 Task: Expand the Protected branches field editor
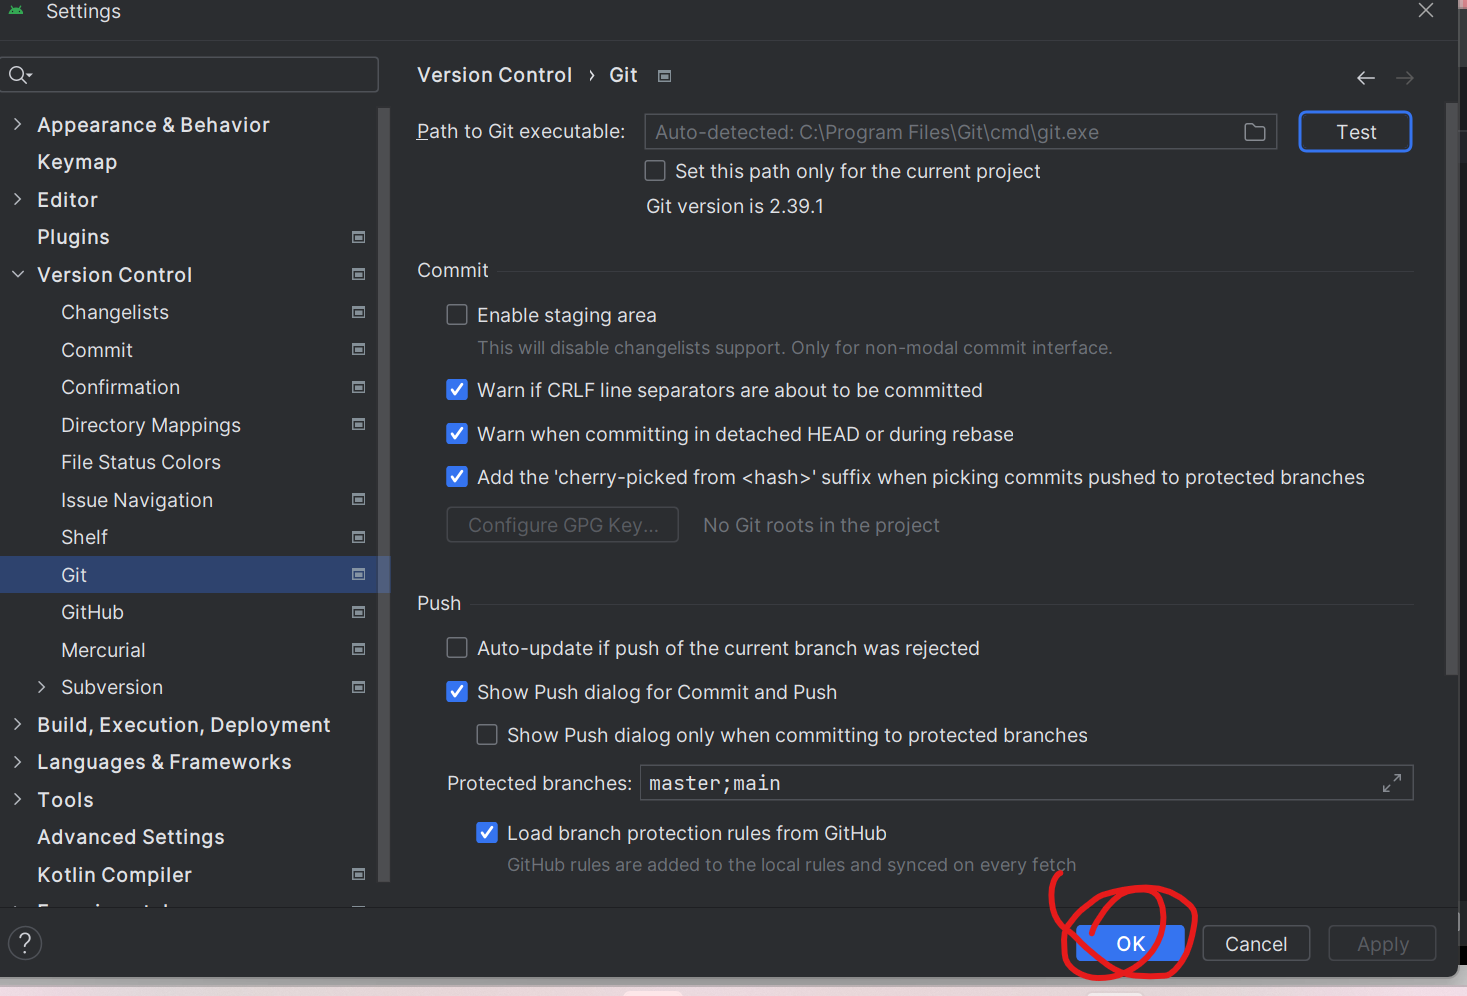click(1392, 783)
